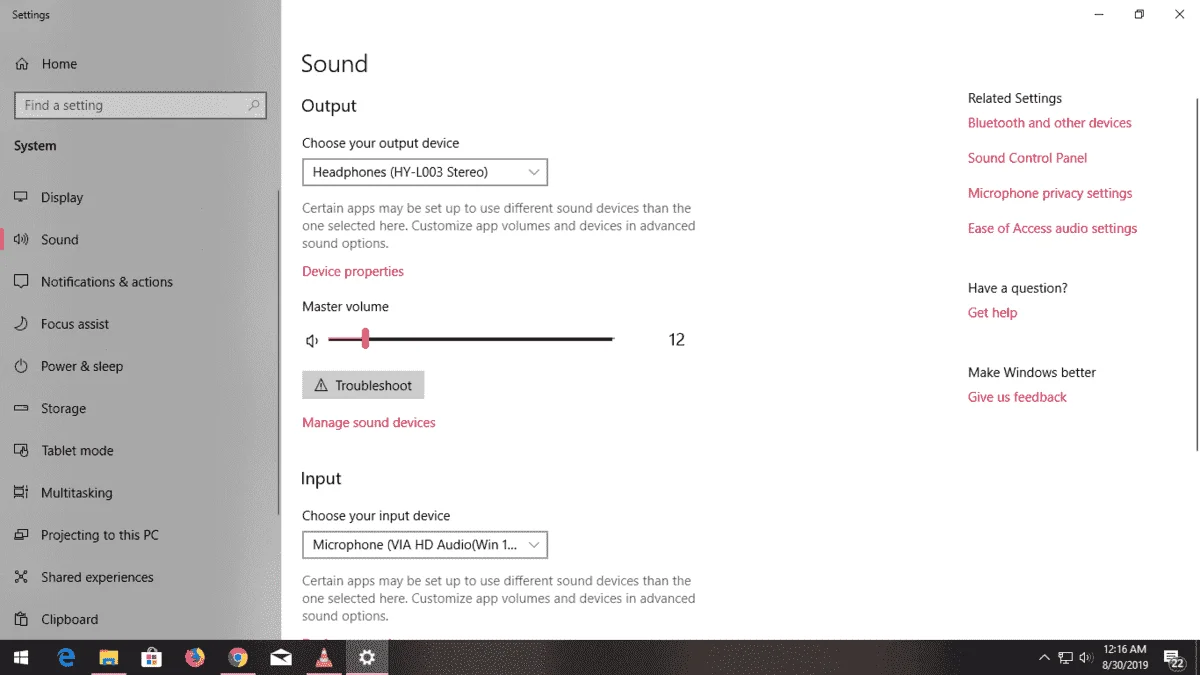
Task: Click the main page vertical scrollbar
Action: pos(1196,275)
